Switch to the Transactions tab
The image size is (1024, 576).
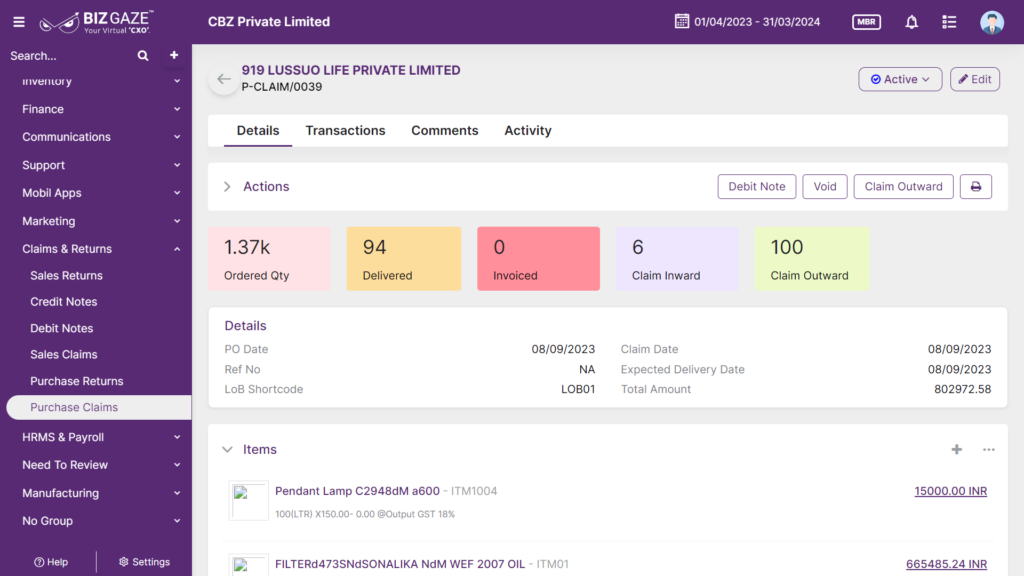tap(345, 131)
